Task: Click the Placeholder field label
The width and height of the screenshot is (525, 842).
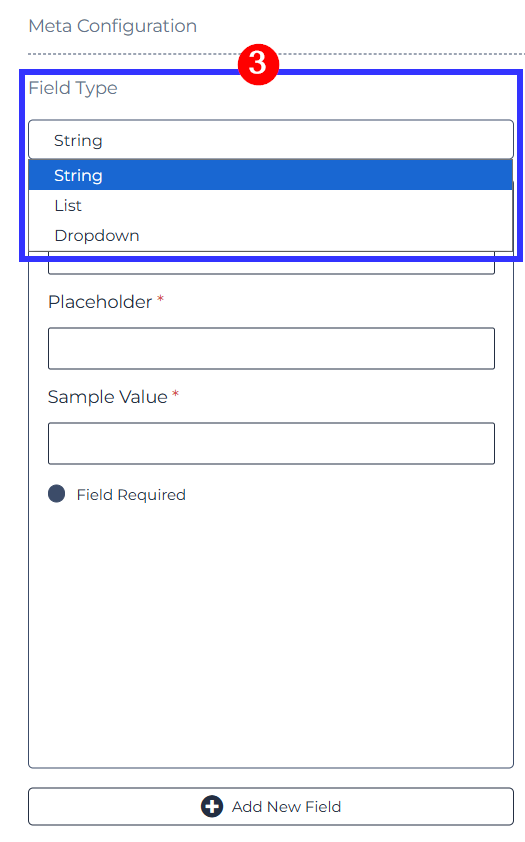Action: tap(100, 302)
